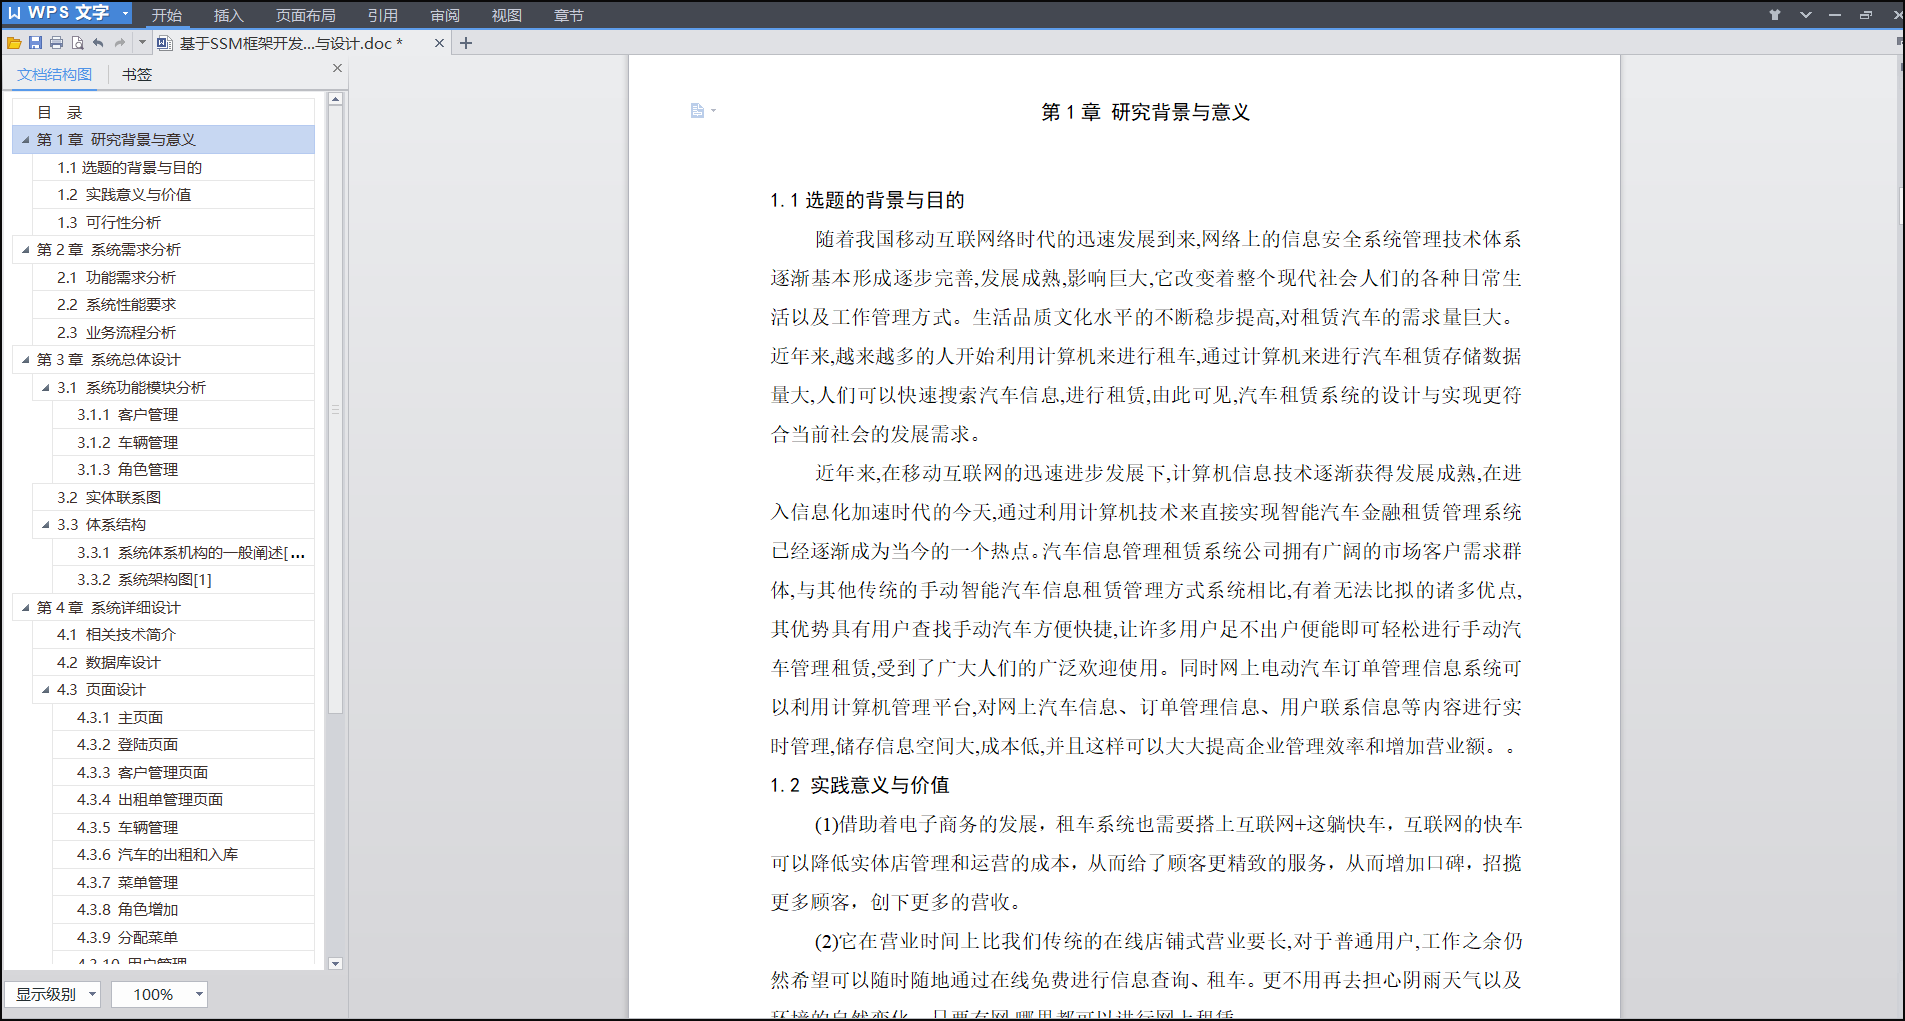This screenshot has height=1021, width=1905.
Task: Jump to 4.3.9 分配菜单 heading
Action: click(x=184, y=937)
